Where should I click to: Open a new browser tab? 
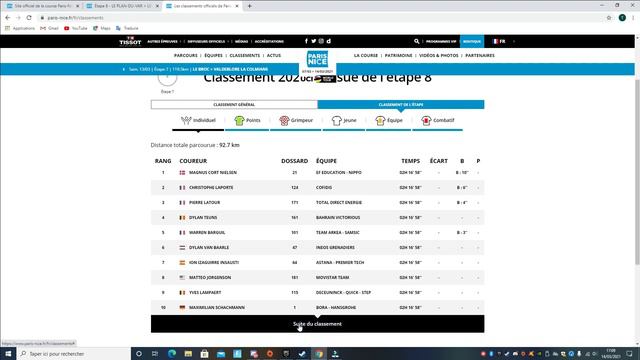click(x=249, y=6)
